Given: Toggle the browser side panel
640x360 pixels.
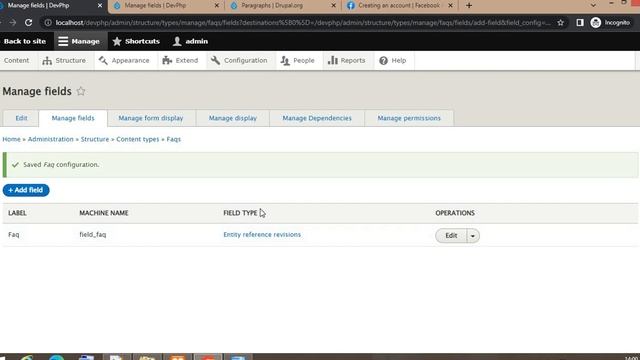Looking at the screenshot, I should (580, 22).
